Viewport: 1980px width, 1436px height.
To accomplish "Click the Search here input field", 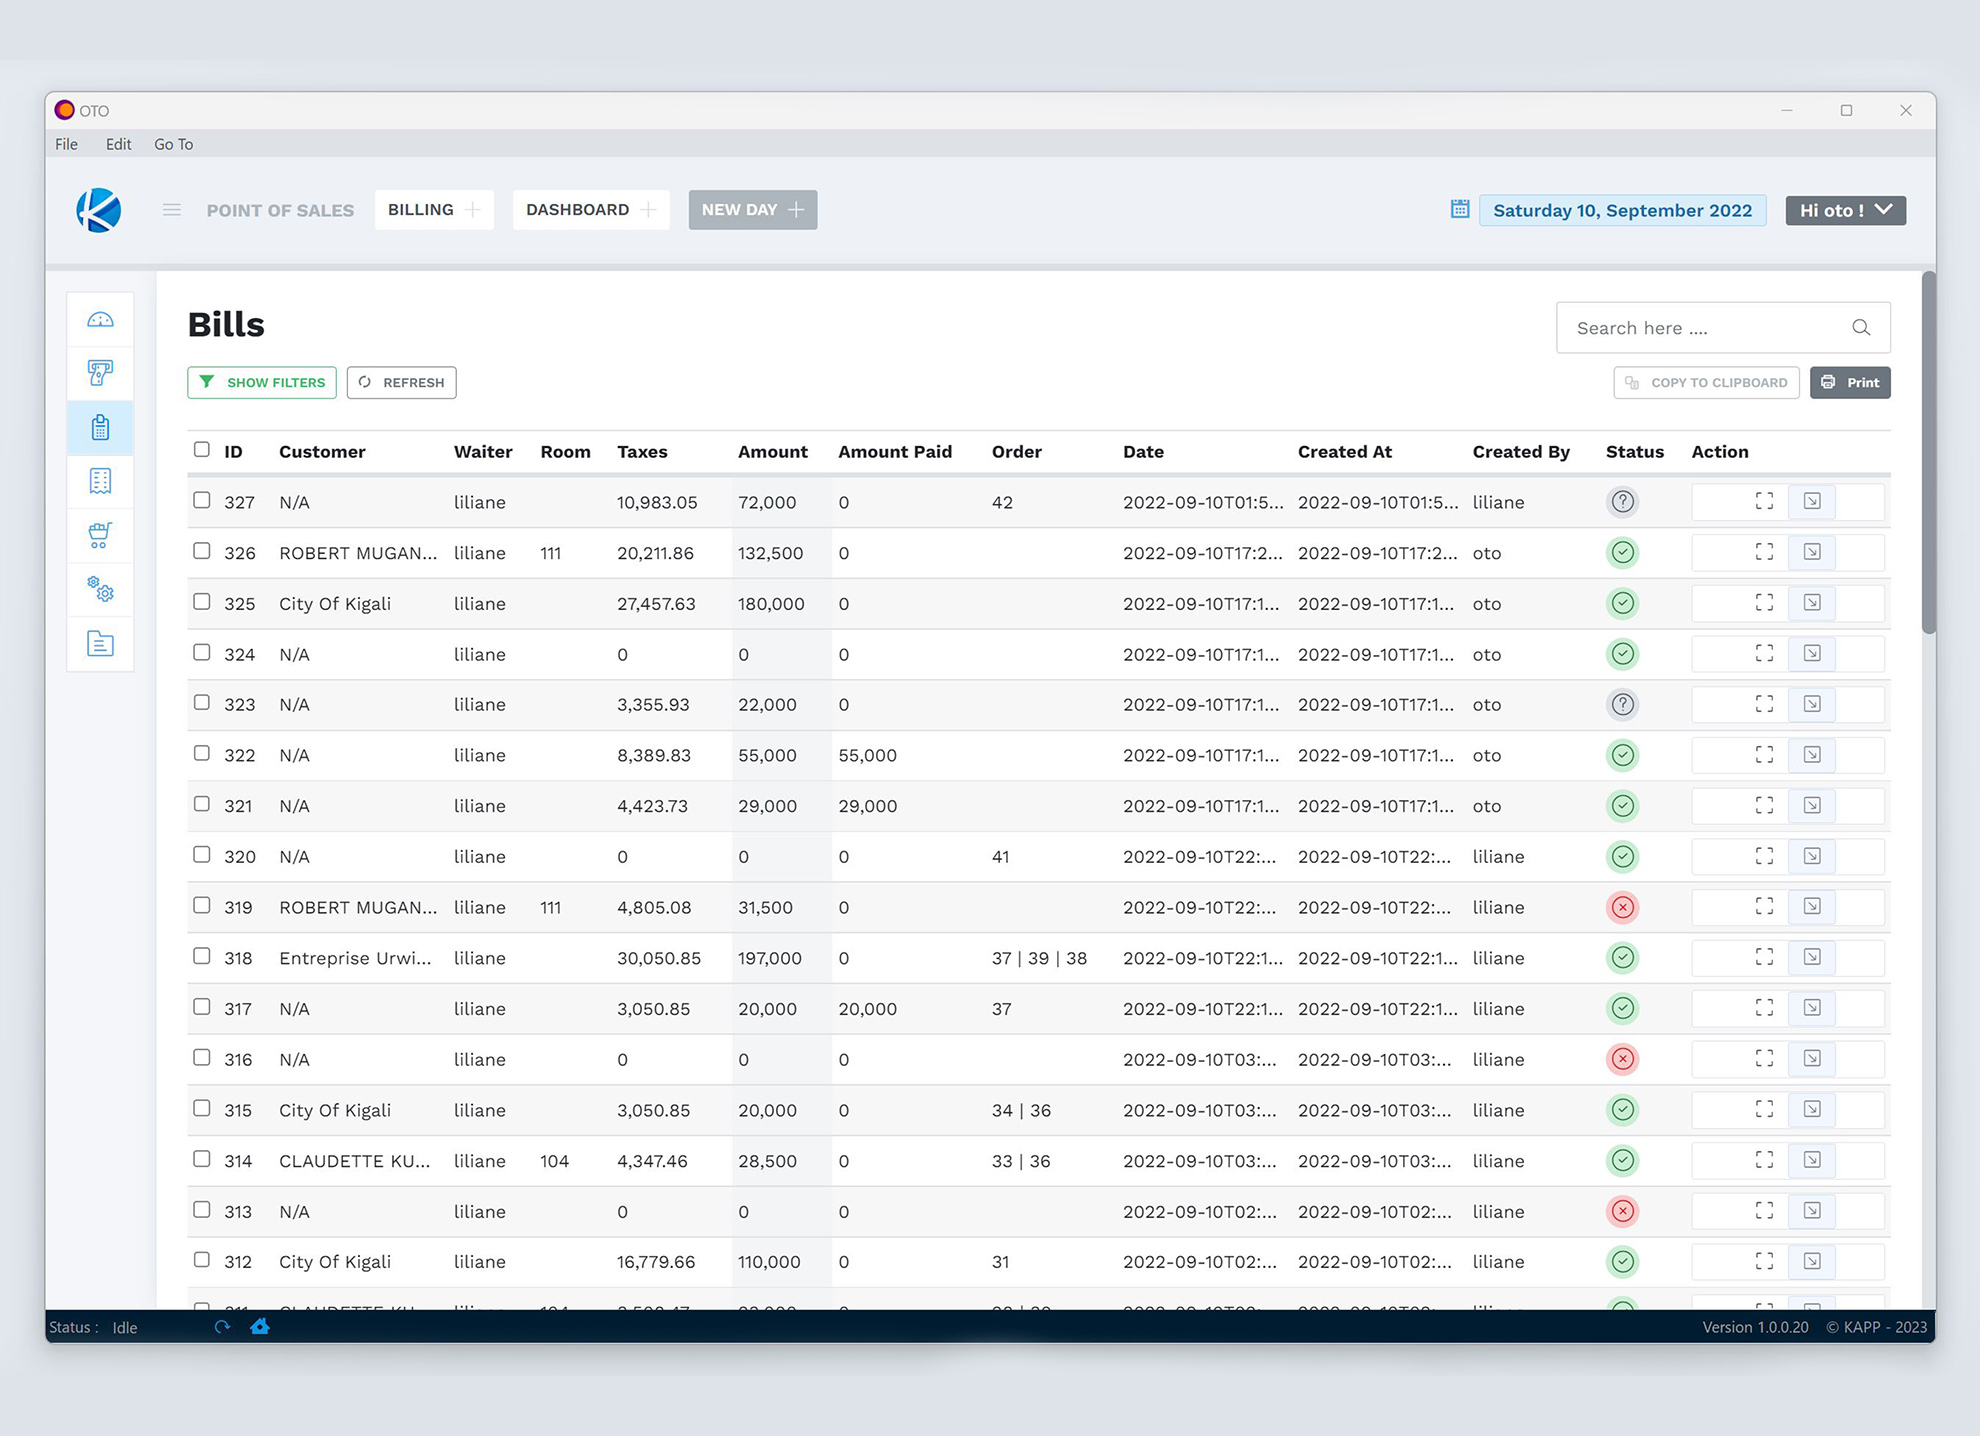I will (x=1705, y=328).
